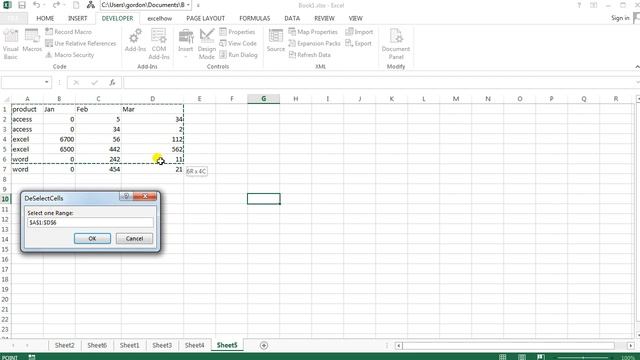Click horizontal scrollbar right arrow
Image resolution: width=640 pixels, height=360 pixels.
(x=631, y=346)
